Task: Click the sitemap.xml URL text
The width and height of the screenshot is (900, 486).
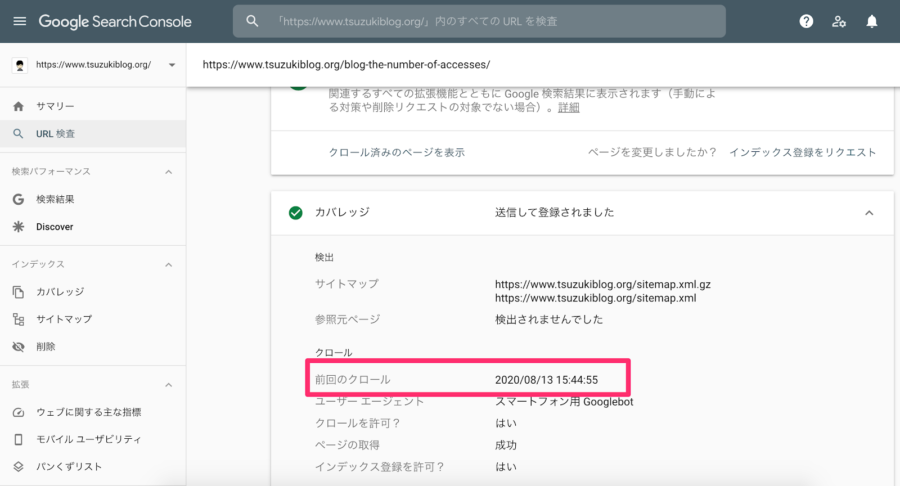Action: (595, 298)
